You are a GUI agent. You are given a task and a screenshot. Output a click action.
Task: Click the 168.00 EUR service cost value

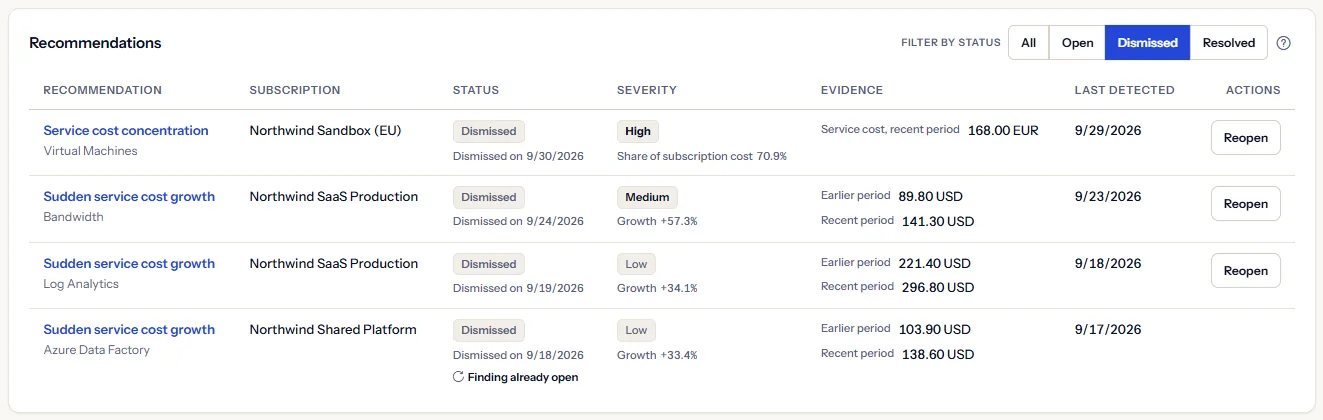point(1003,131)
